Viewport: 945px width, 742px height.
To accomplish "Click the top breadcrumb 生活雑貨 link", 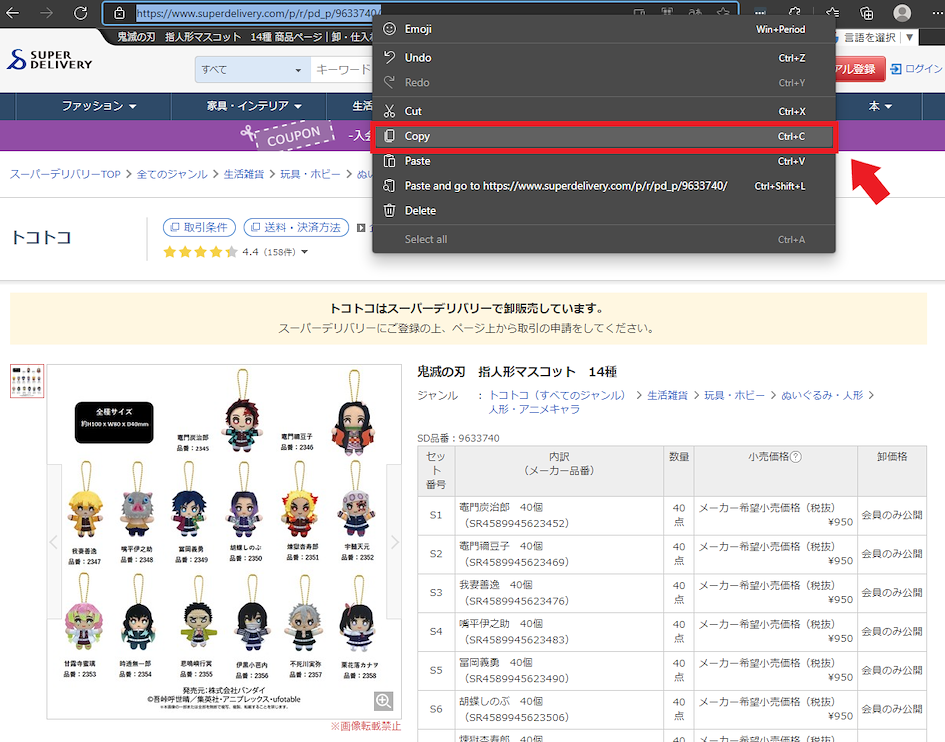I will (x=243, y=174).
